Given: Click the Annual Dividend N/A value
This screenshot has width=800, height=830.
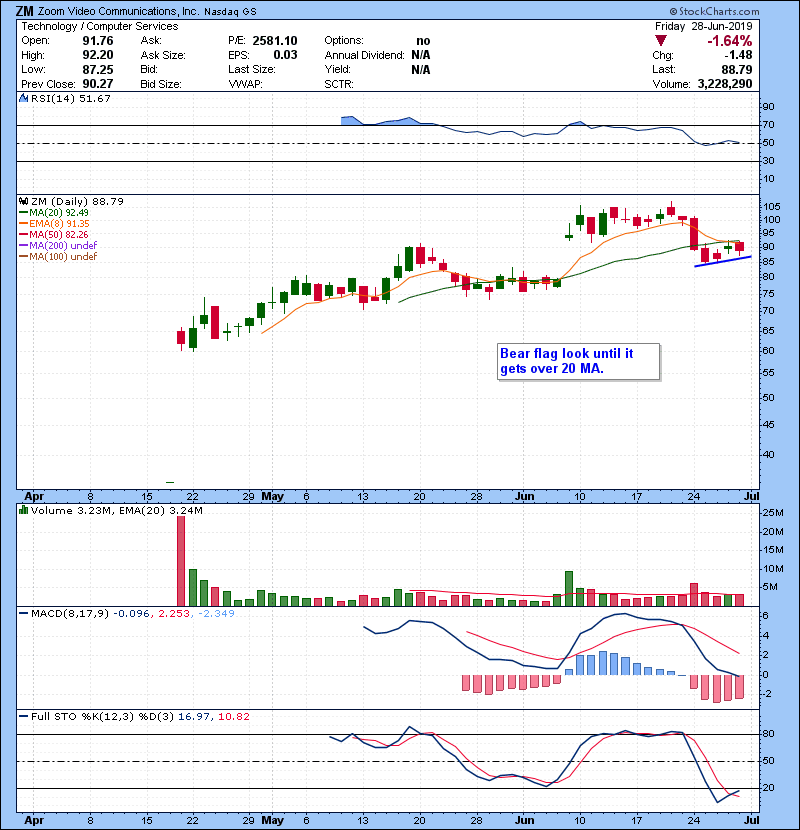Looking at the screenshot, I should pos(421,55).
